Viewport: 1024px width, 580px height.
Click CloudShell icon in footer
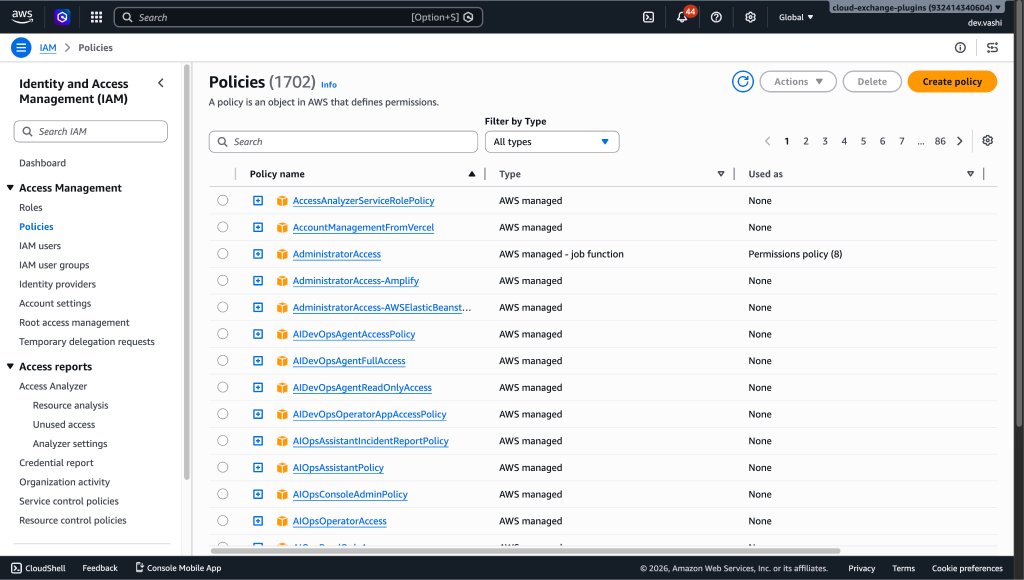coord(16,568)
